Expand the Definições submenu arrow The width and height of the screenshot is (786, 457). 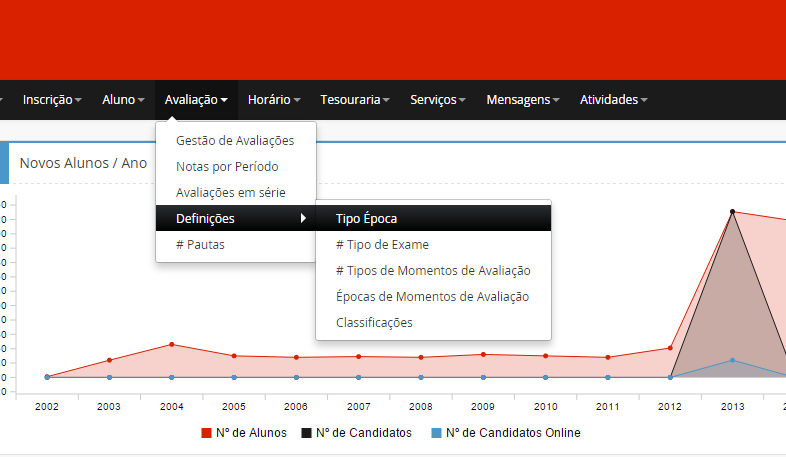click(303, 219)
